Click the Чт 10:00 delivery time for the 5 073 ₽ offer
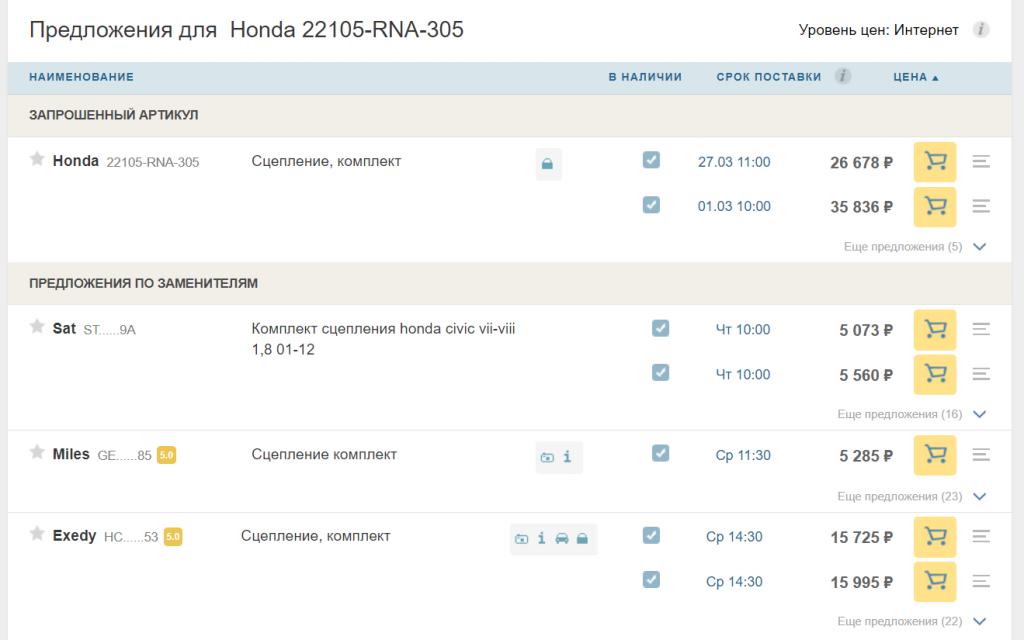 743,330
